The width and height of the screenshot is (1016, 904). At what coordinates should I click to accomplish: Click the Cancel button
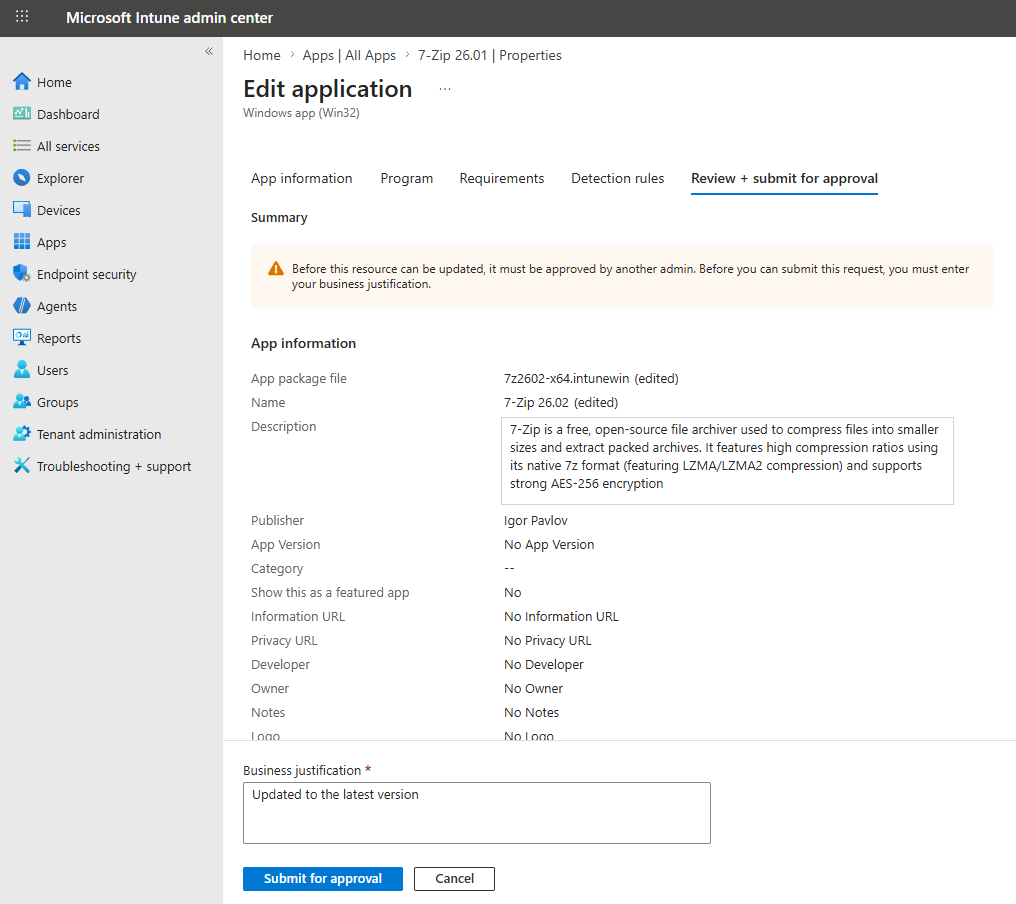(x=454, y=878)
